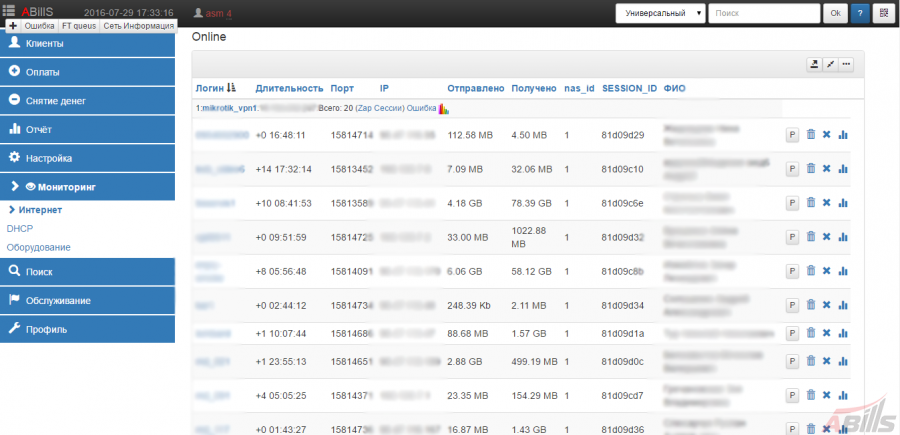Open traffic chart icon for session 81d09c6e
900x435 pixels.
coord(843,203)
